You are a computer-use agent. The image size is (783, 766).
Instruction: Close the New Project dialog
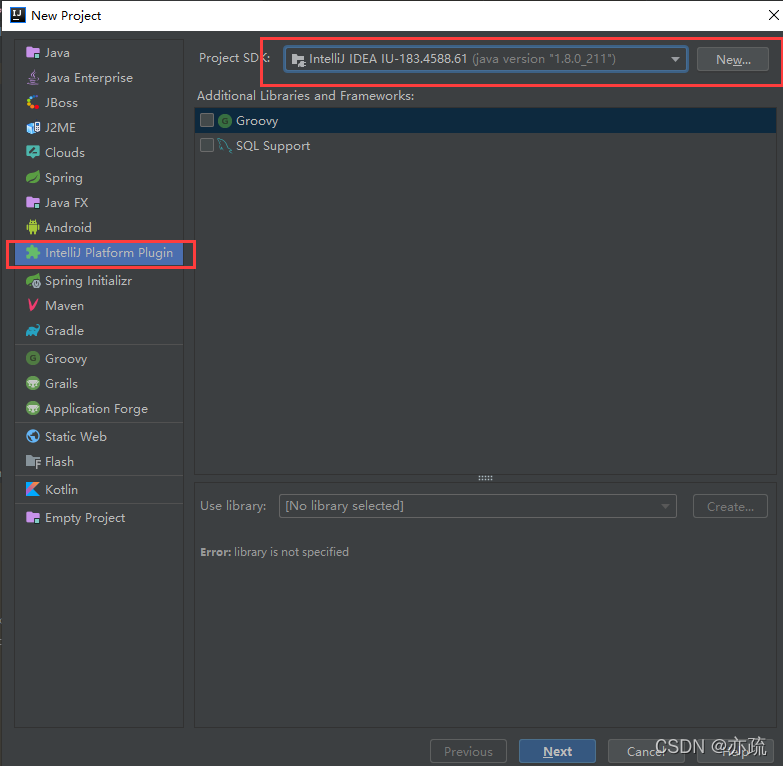coord(774,15)
